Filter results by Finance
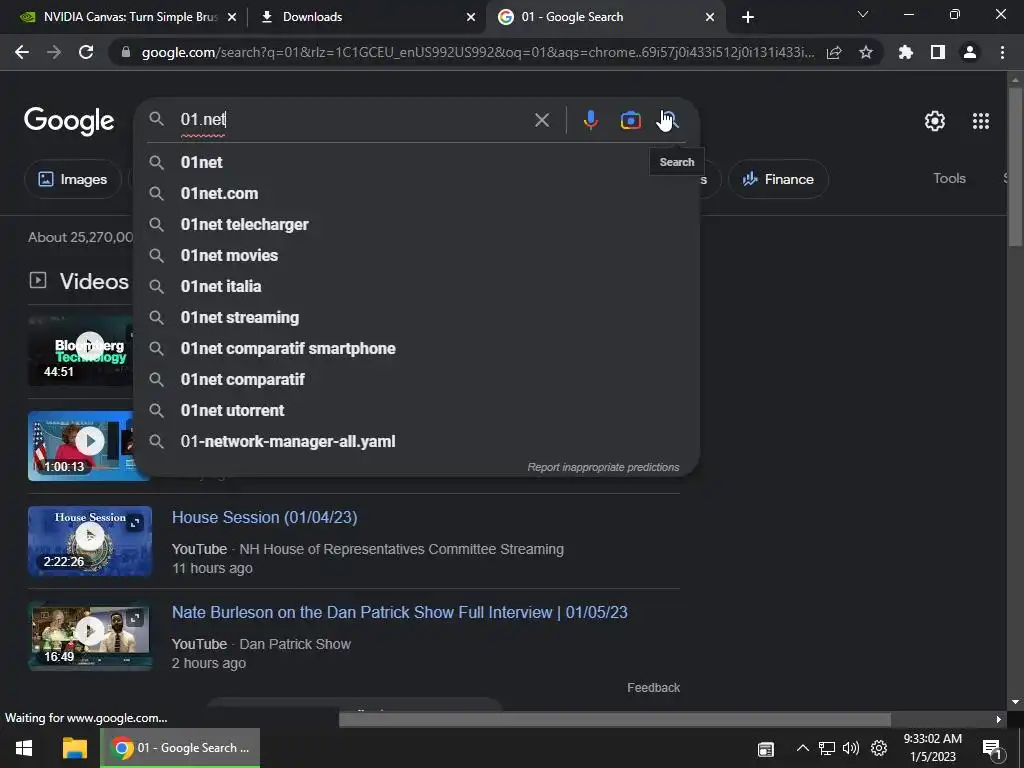The image size is (1024, 768). coord(778,179)
